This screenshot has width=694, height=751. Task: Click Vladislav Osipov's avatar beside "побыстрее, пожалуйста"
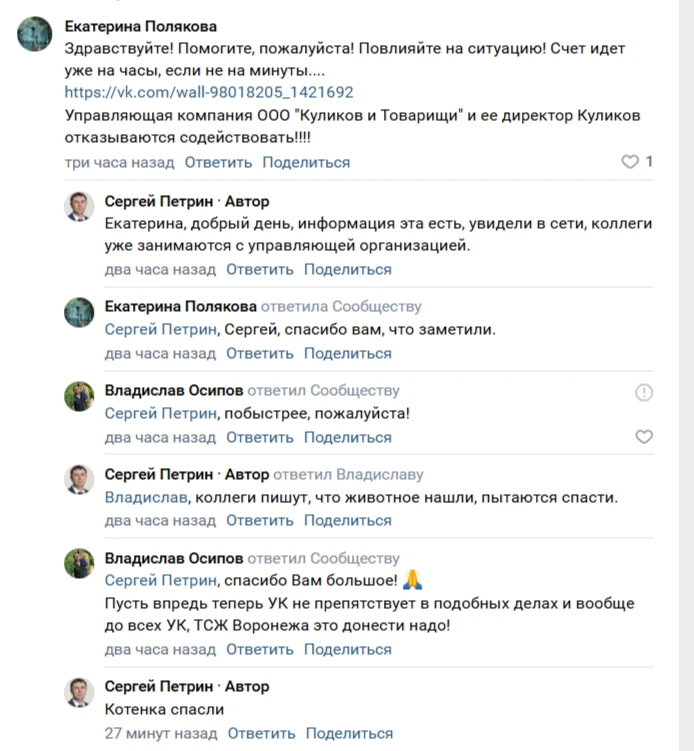tap(80, 396)
